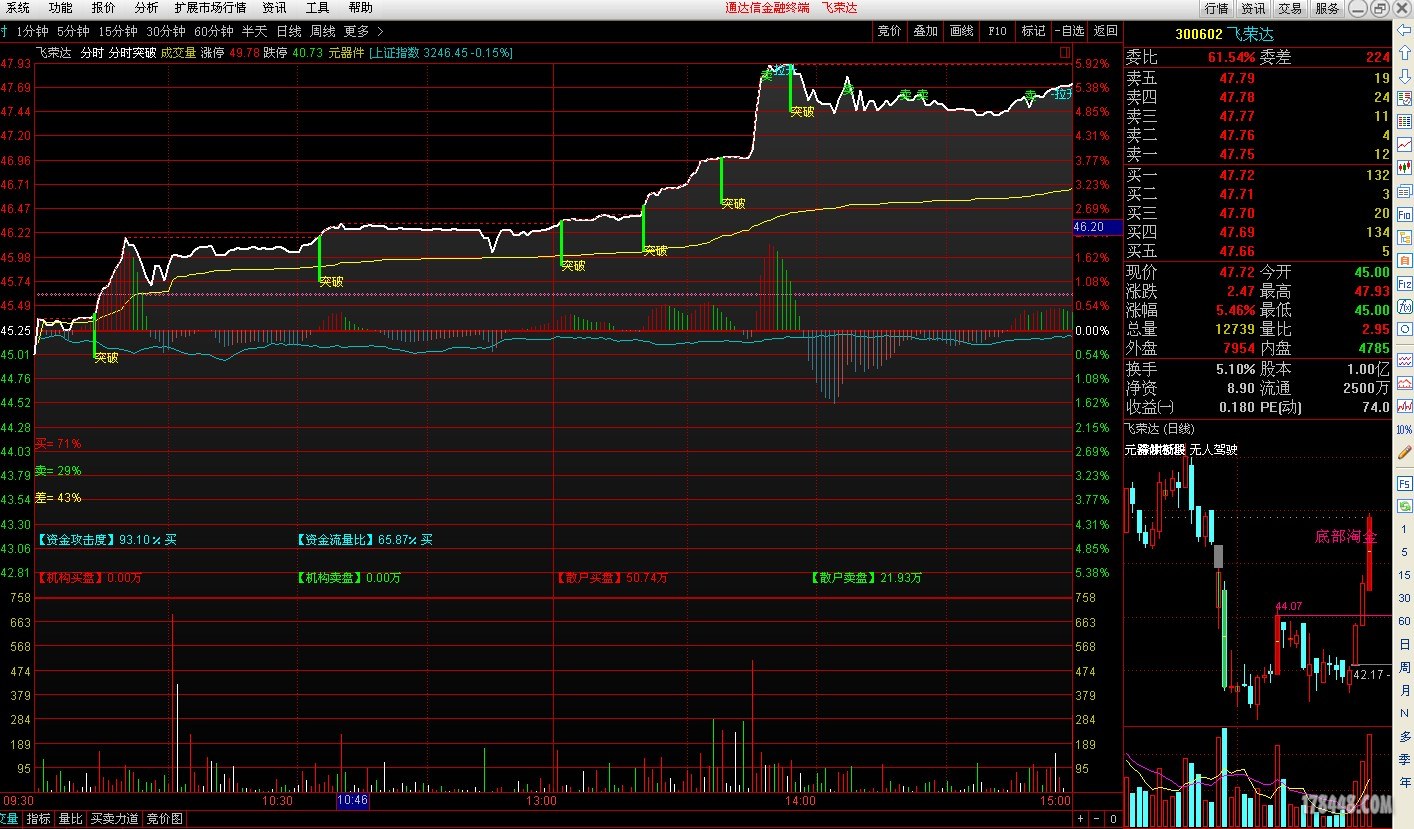The height and width of the screenshot is (829, 1414).
Task: Click the 叠加 toolbar button
Action: click(x=926, y=31)
